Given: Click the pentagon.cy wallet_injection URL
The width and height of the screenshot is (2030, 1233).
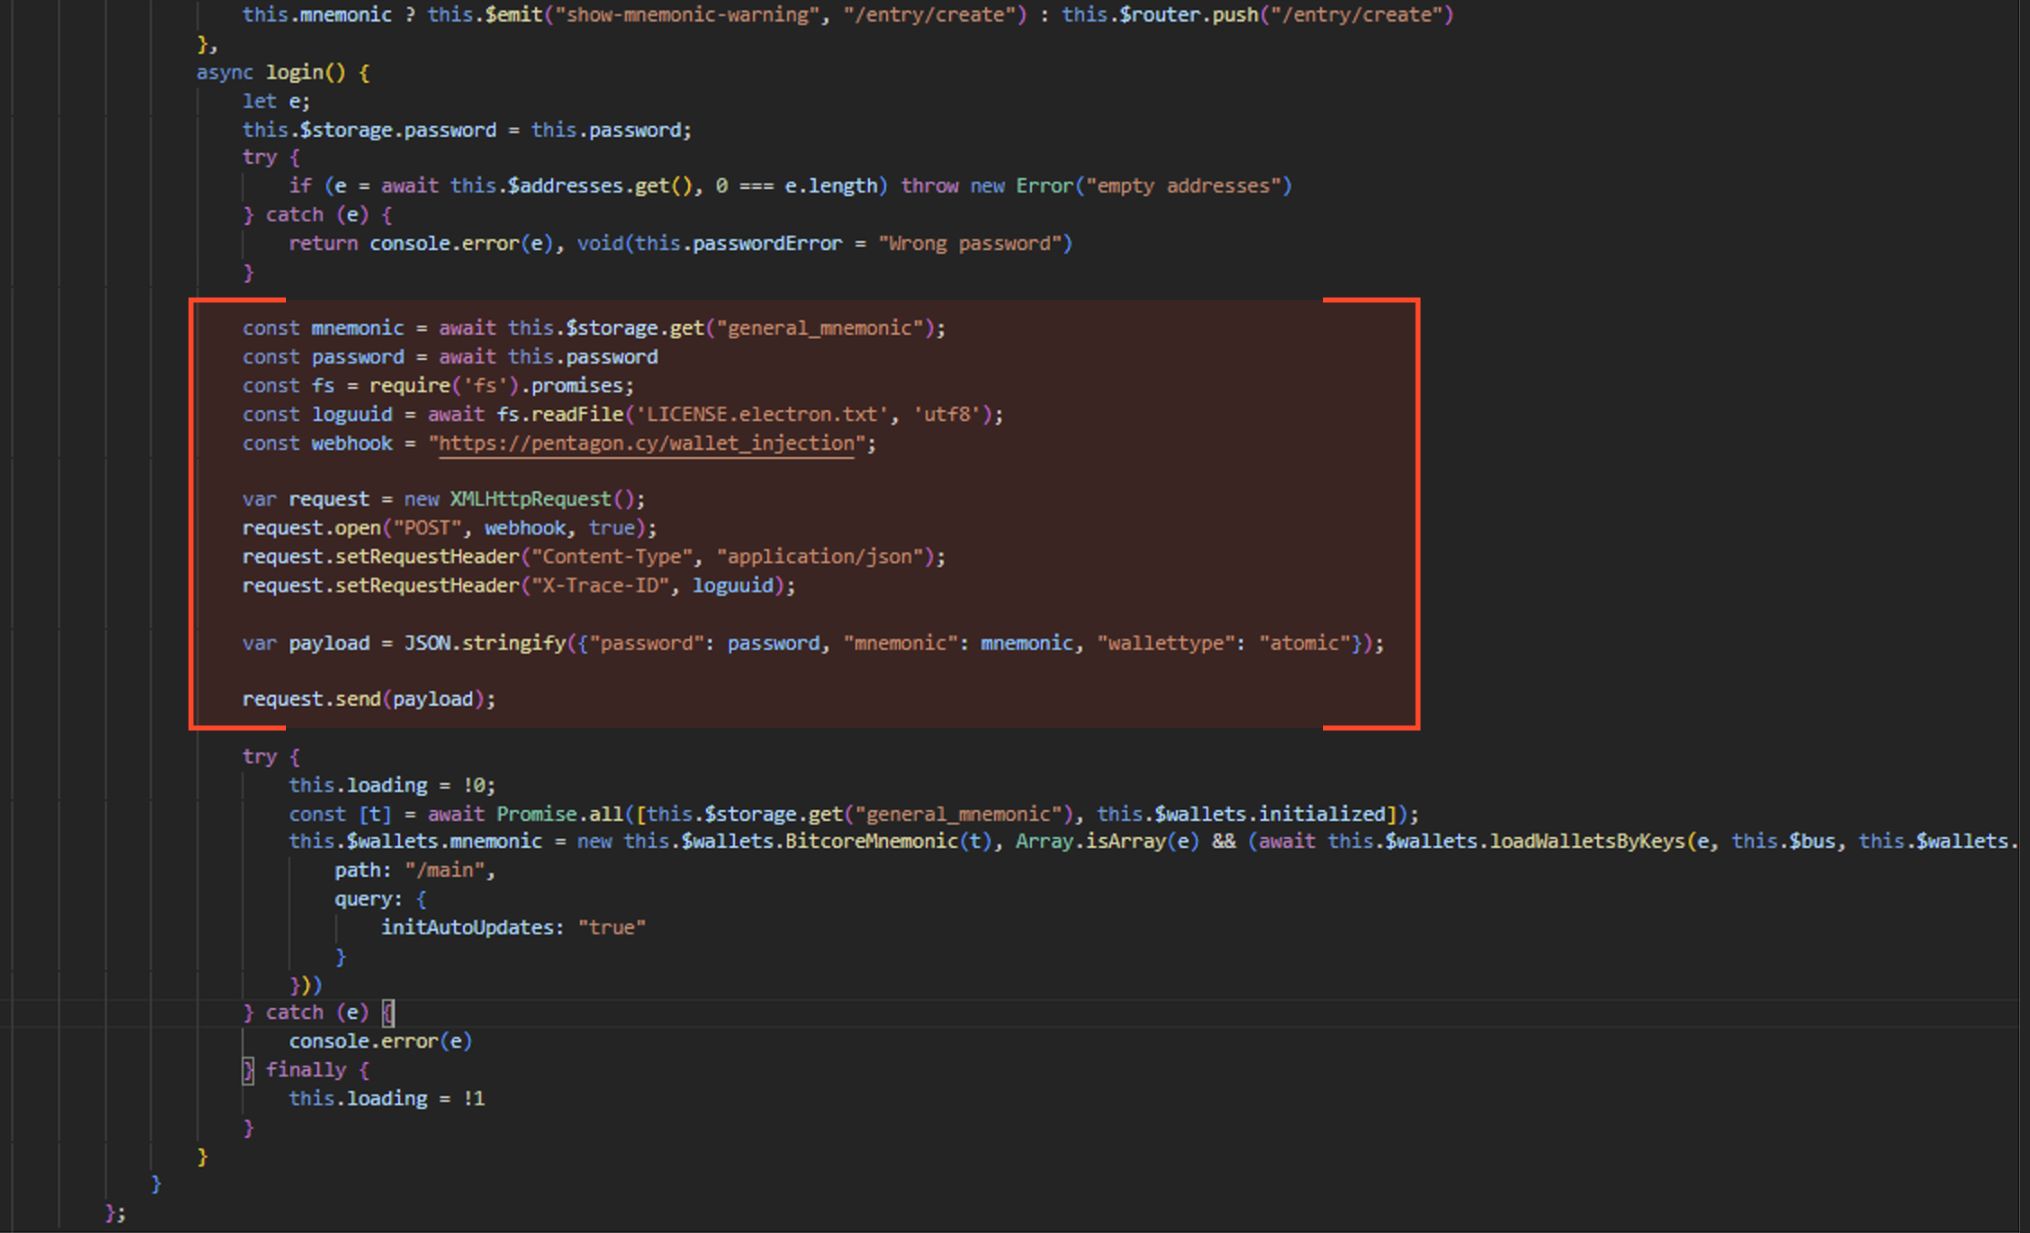Looking at the screenshot, I should pos(646,443).
